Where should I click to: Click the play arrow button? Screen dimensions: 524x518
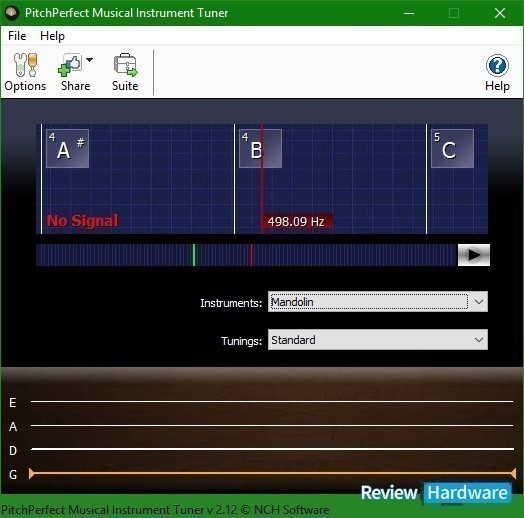click(474, 255)
